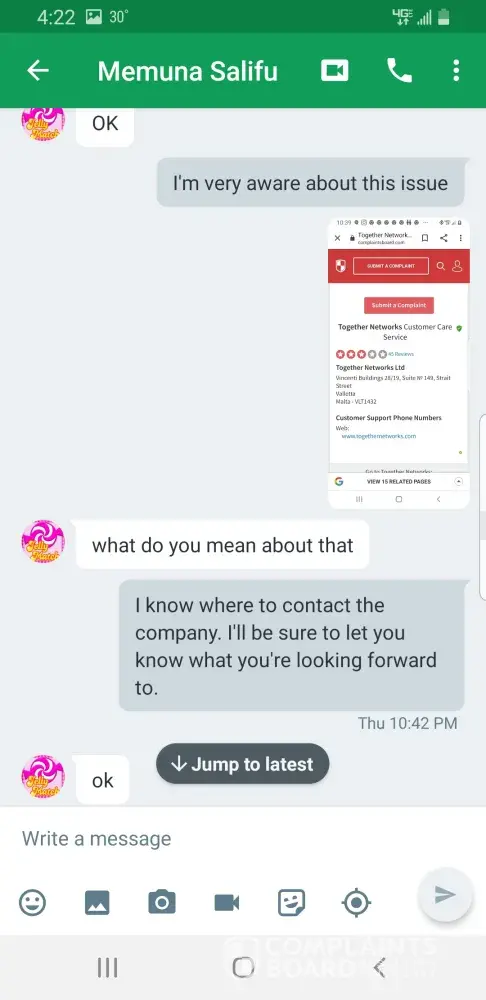Record a video message icon
The height and width of the screenshot is (1000, 486).
[x=226, y=902]
